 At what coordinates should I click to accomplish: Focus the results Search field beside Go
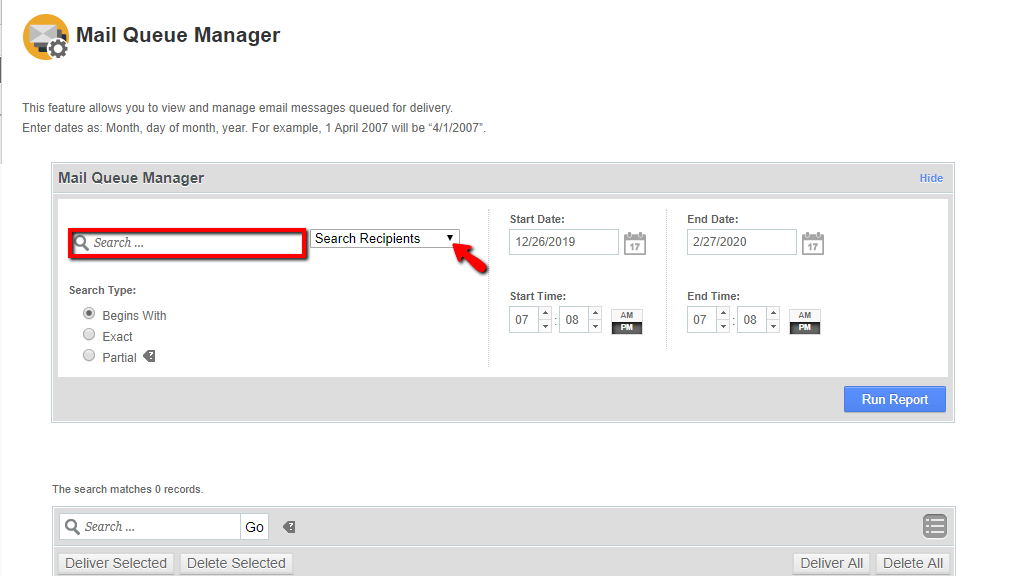pos(150,526)
